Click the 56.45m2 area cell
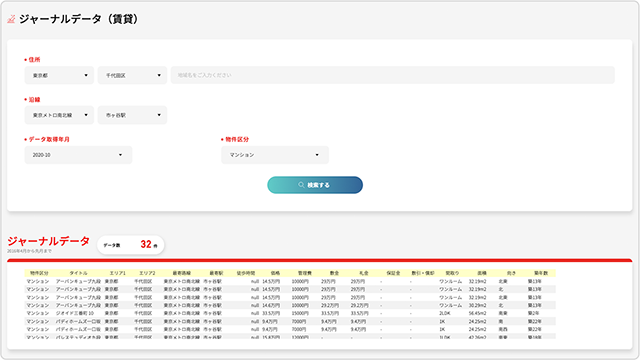The image size is (640, 360). point(477,313)
